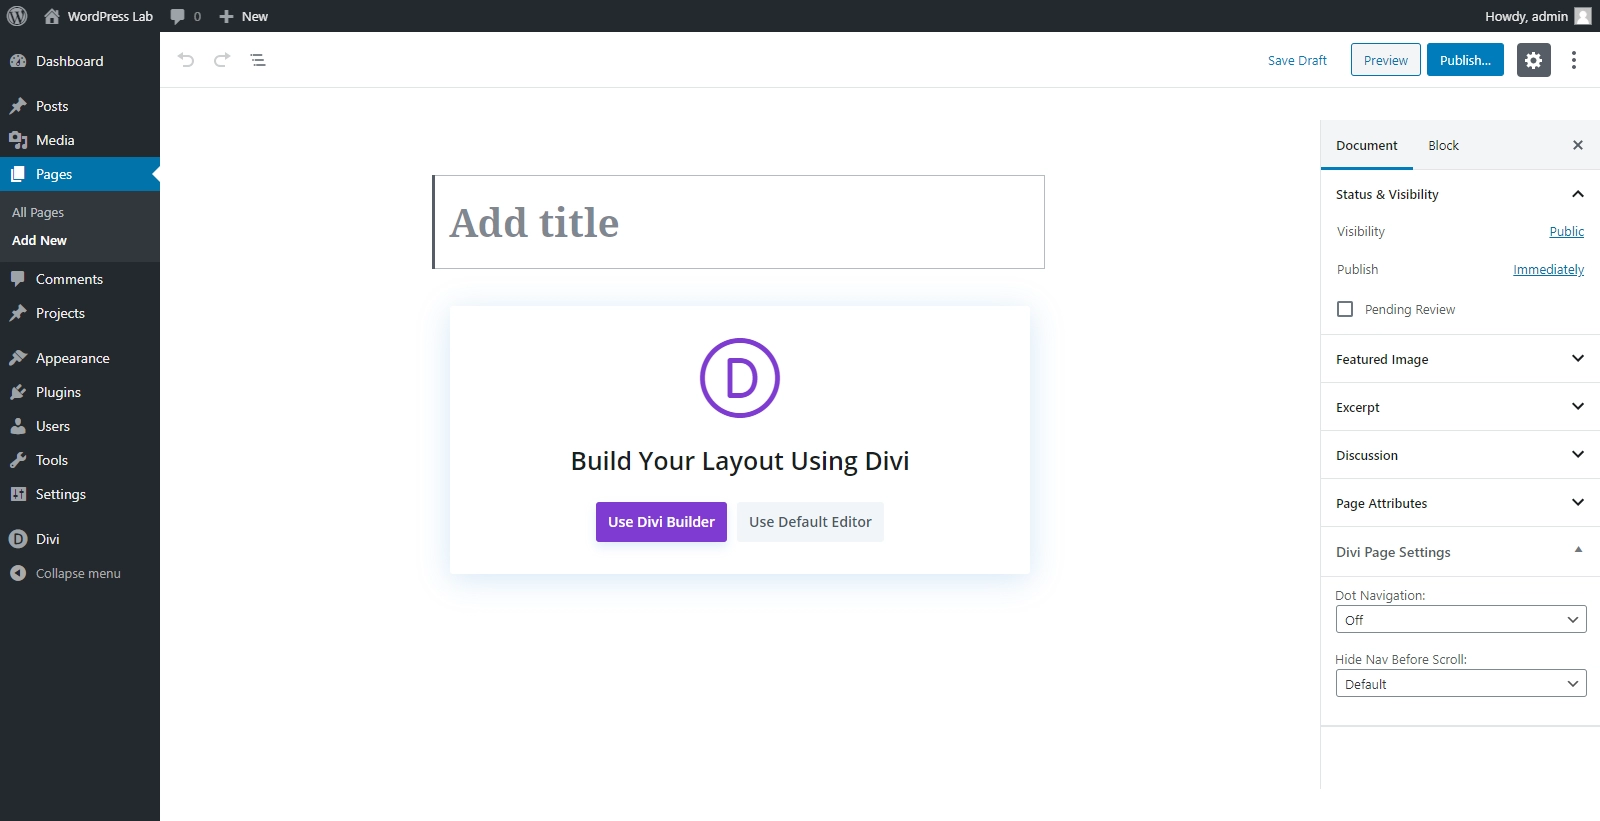Open admin user avatar
Screen dimensions: 1600x821
1583,16
